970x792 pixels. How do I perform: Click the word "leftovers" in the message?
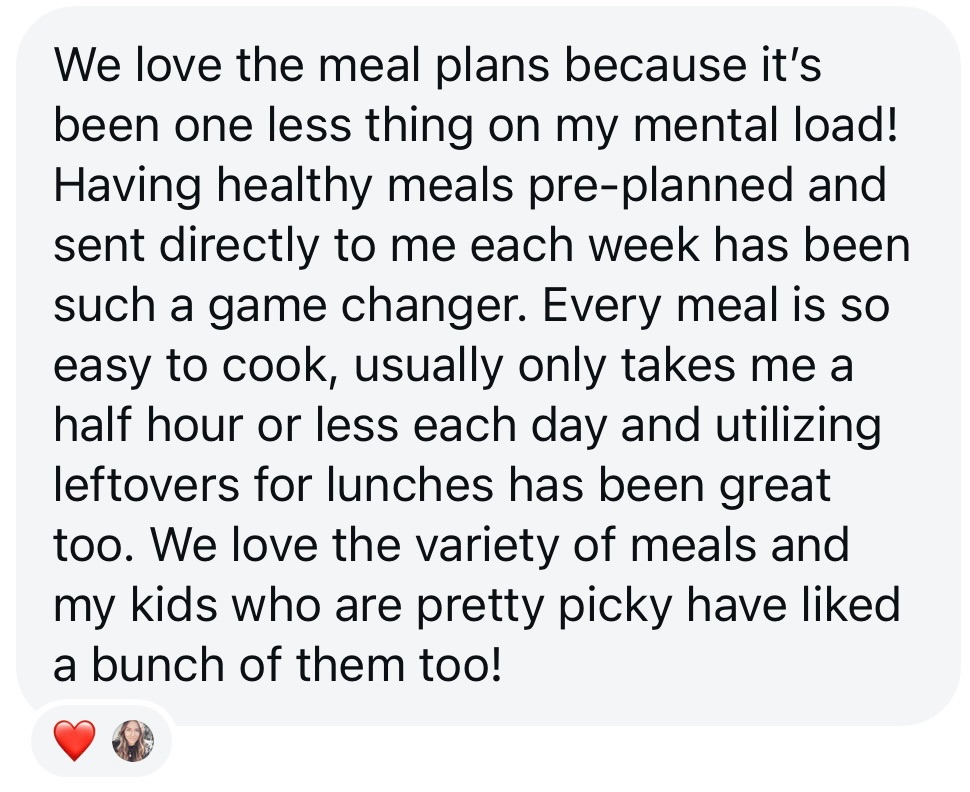pos(146,485)
